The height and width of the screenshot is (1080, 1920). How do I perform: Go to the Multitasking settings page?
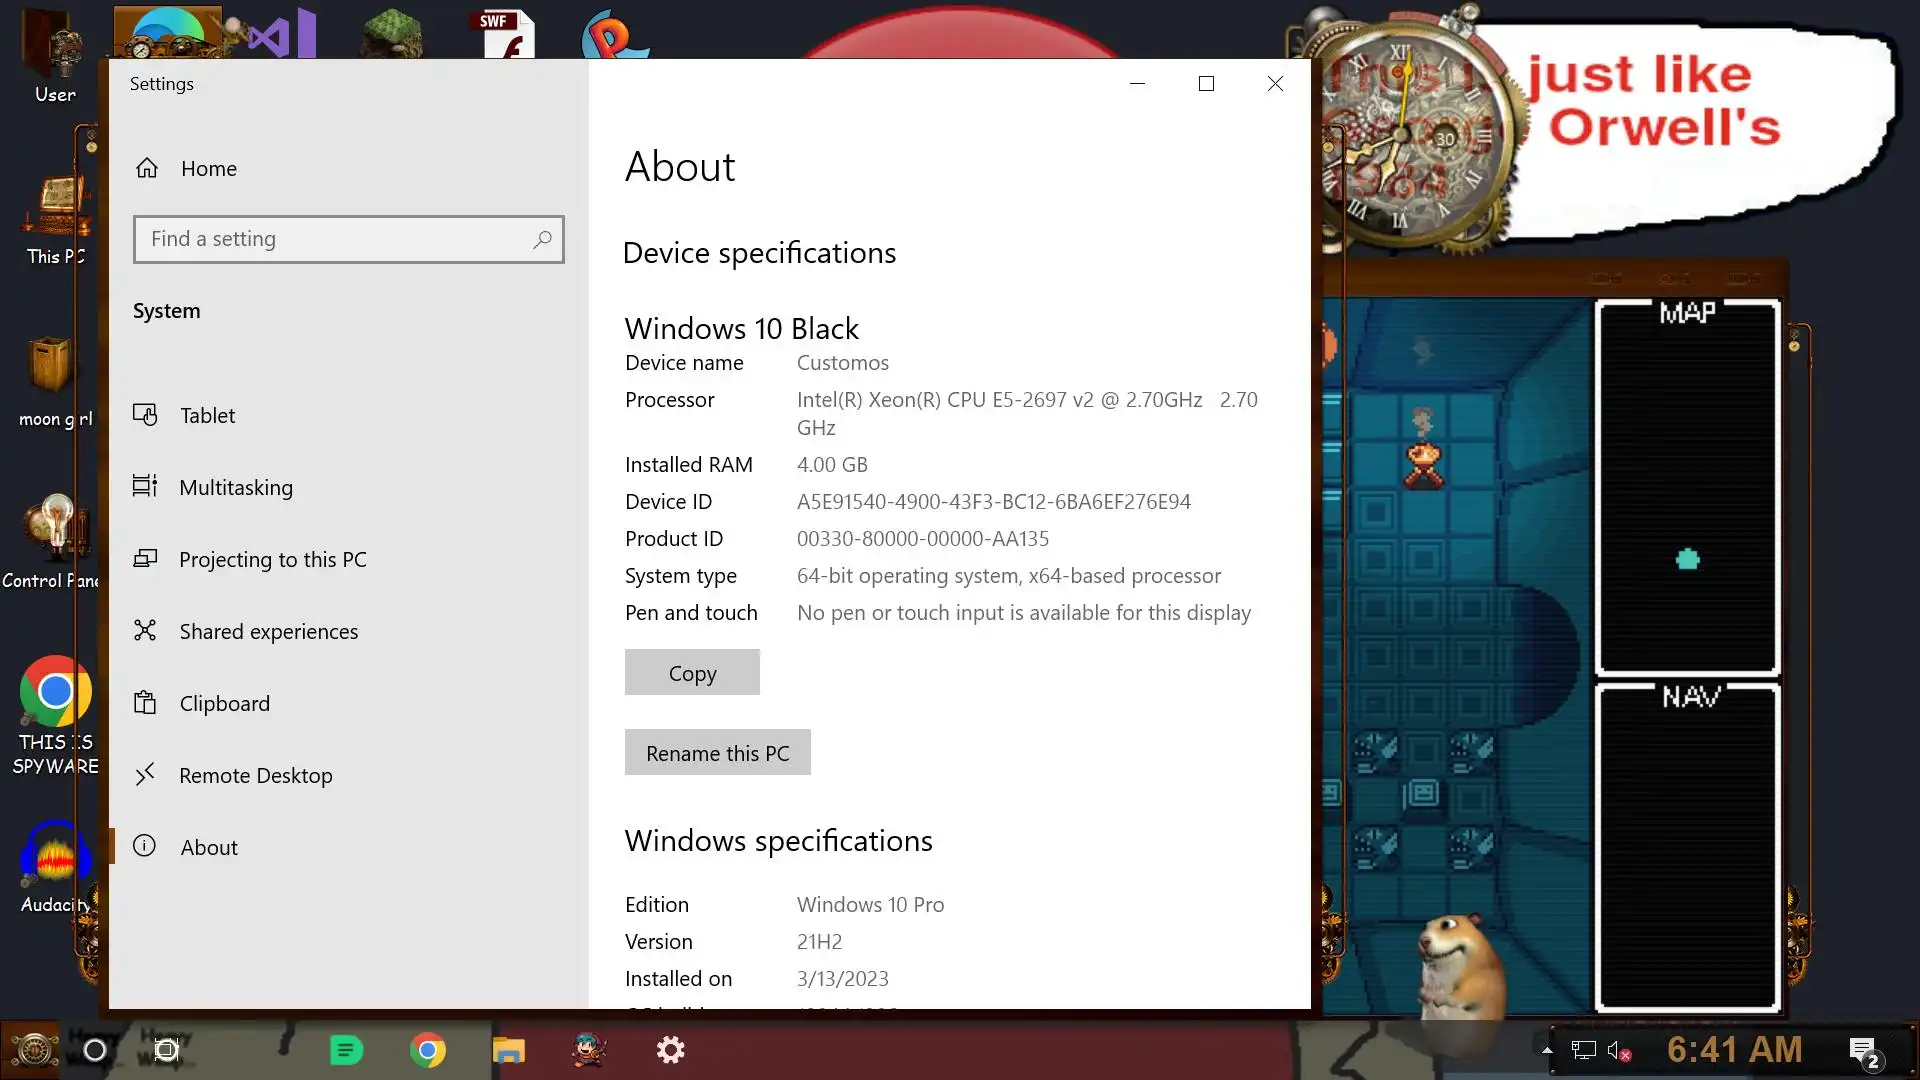coord(236,487)
